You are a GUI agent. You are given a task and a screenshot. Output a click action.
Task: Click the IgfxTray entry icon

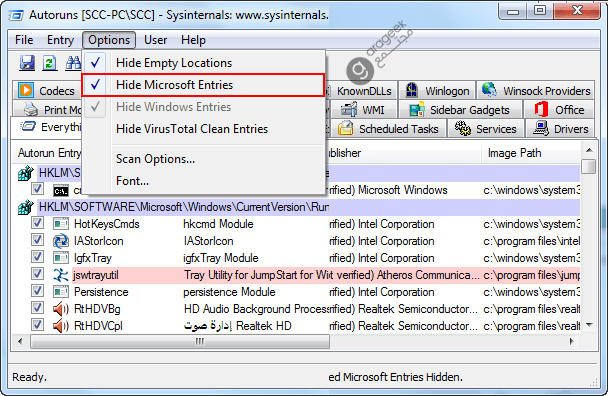(60, 258)
